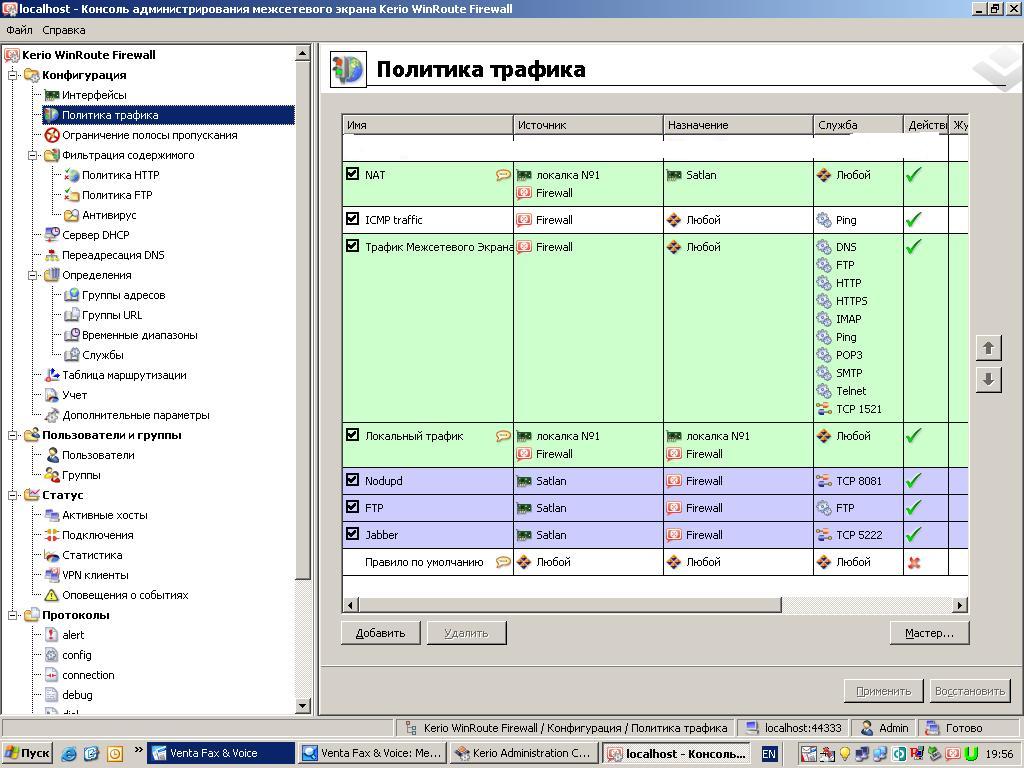Toggle the Трафик Межсетевого Экрана rule checkbox
Screen dimensions: 1024x768
[x=353, y=246]
